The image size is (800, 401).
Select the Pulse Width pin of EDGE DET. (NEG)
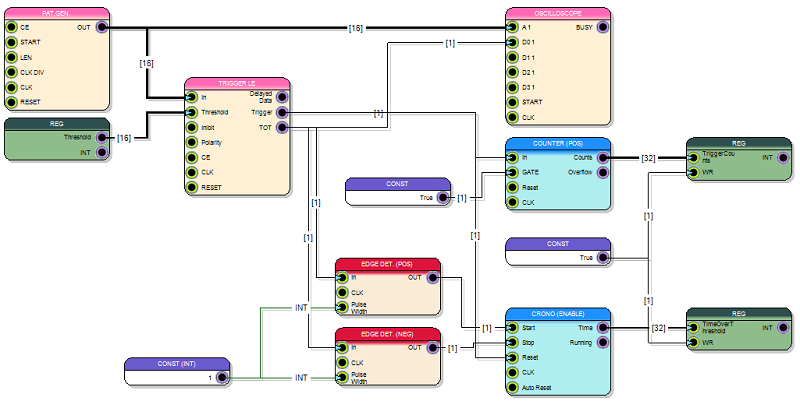click(342, 378)
